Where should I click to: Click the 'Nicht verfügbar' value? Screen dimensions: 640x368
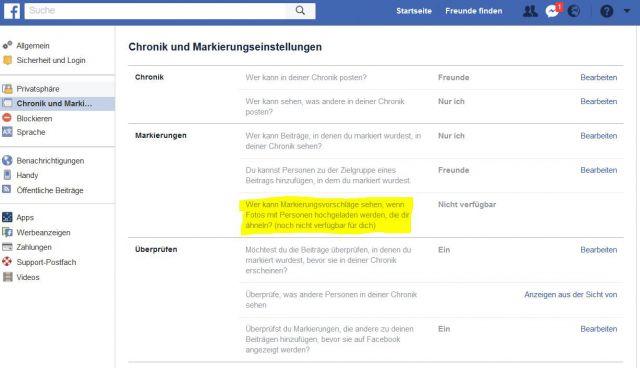pos(467,204)
